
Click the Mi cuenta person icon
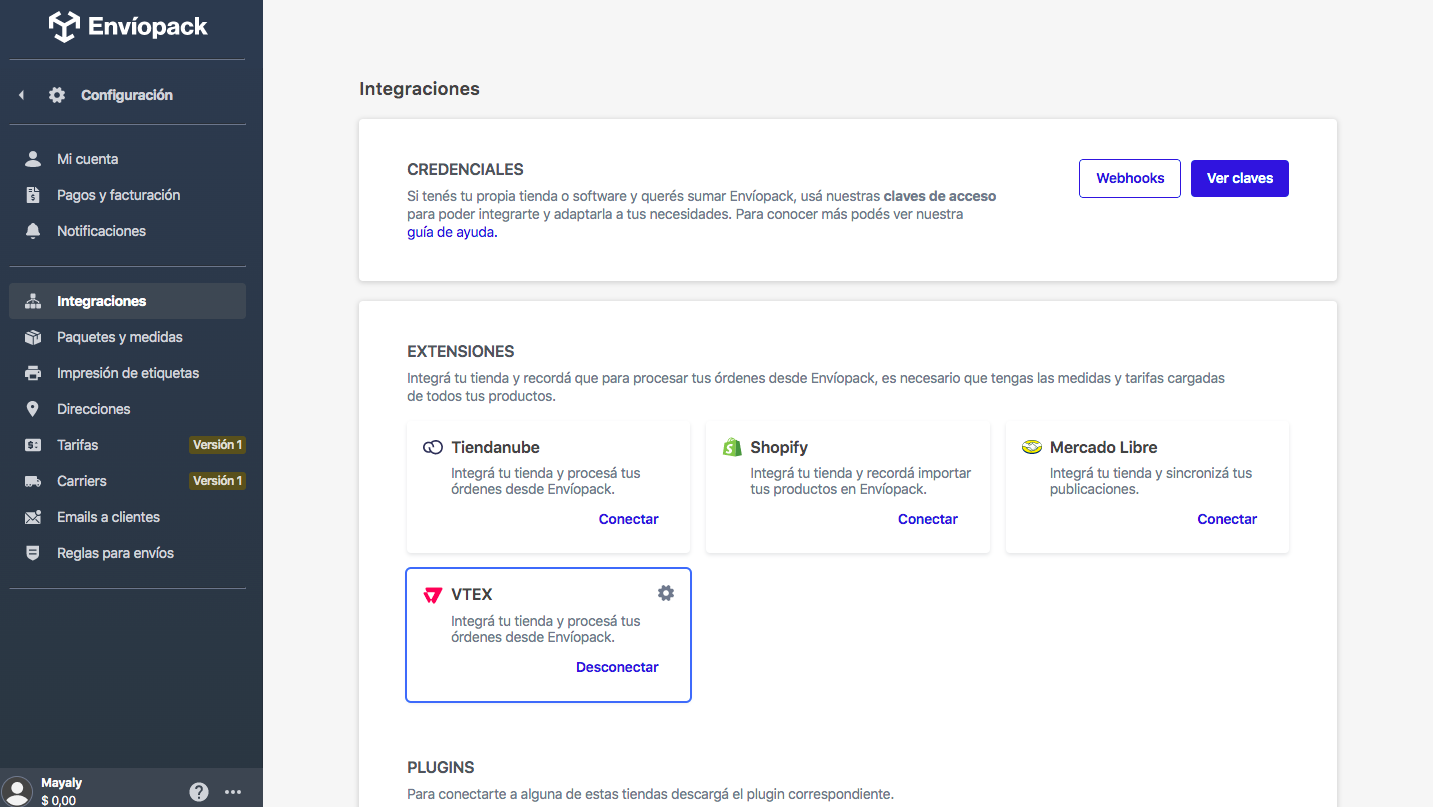click(x=33, y=159)
